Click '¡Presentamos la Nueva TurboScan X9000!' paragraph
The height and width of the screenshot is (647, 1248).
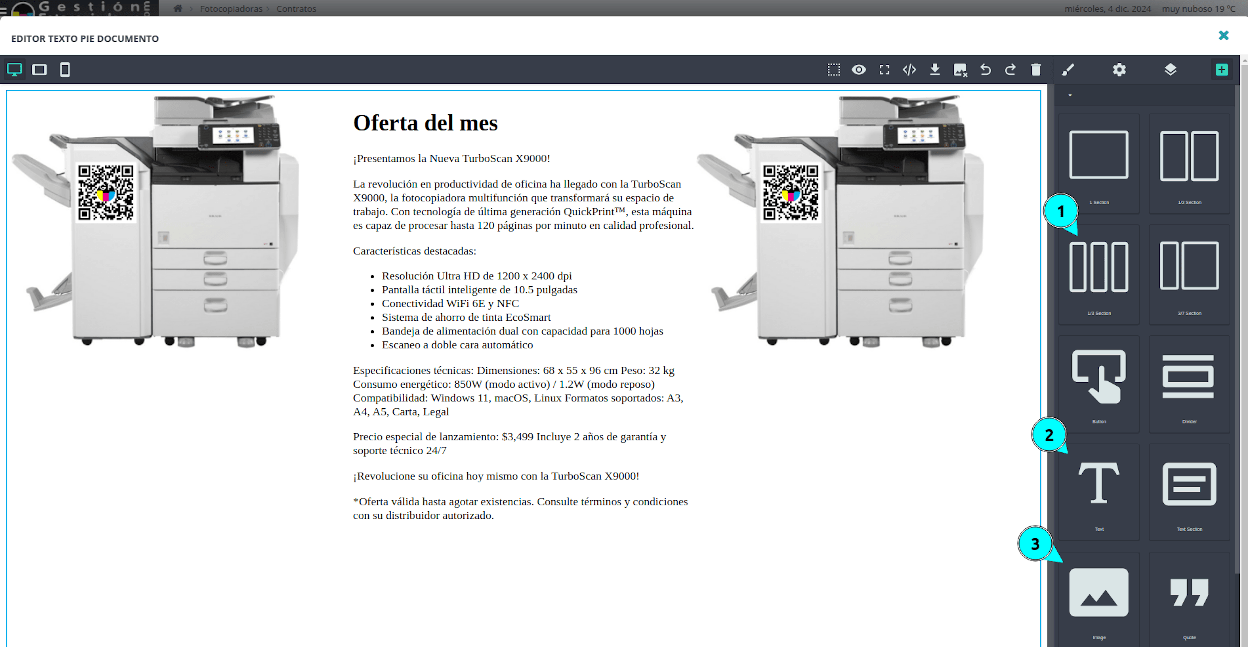(451, 158)
